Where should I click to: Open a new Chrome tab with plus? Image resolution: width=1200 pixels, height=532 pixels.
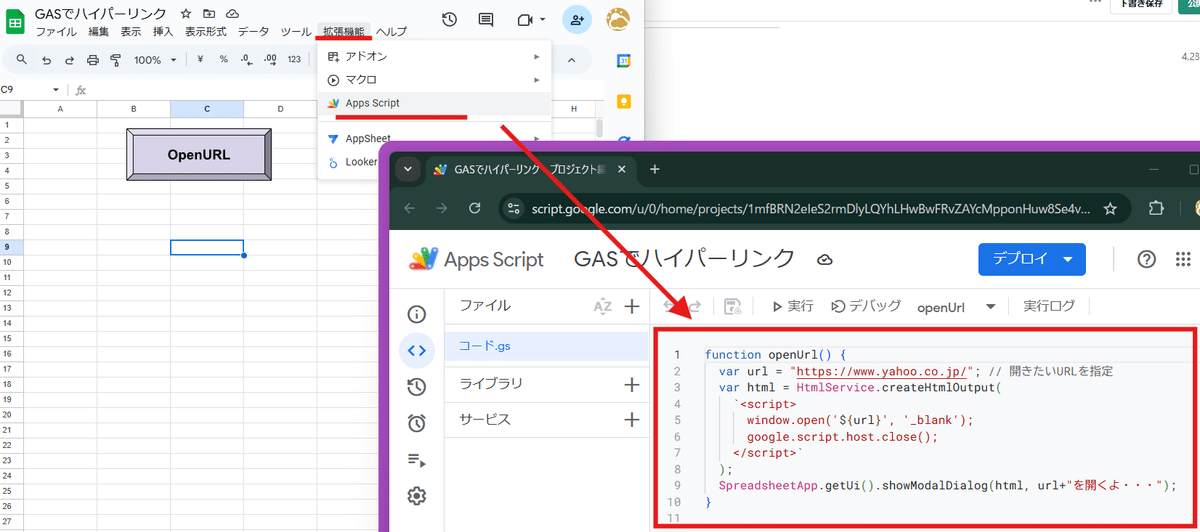pos(655,169)
